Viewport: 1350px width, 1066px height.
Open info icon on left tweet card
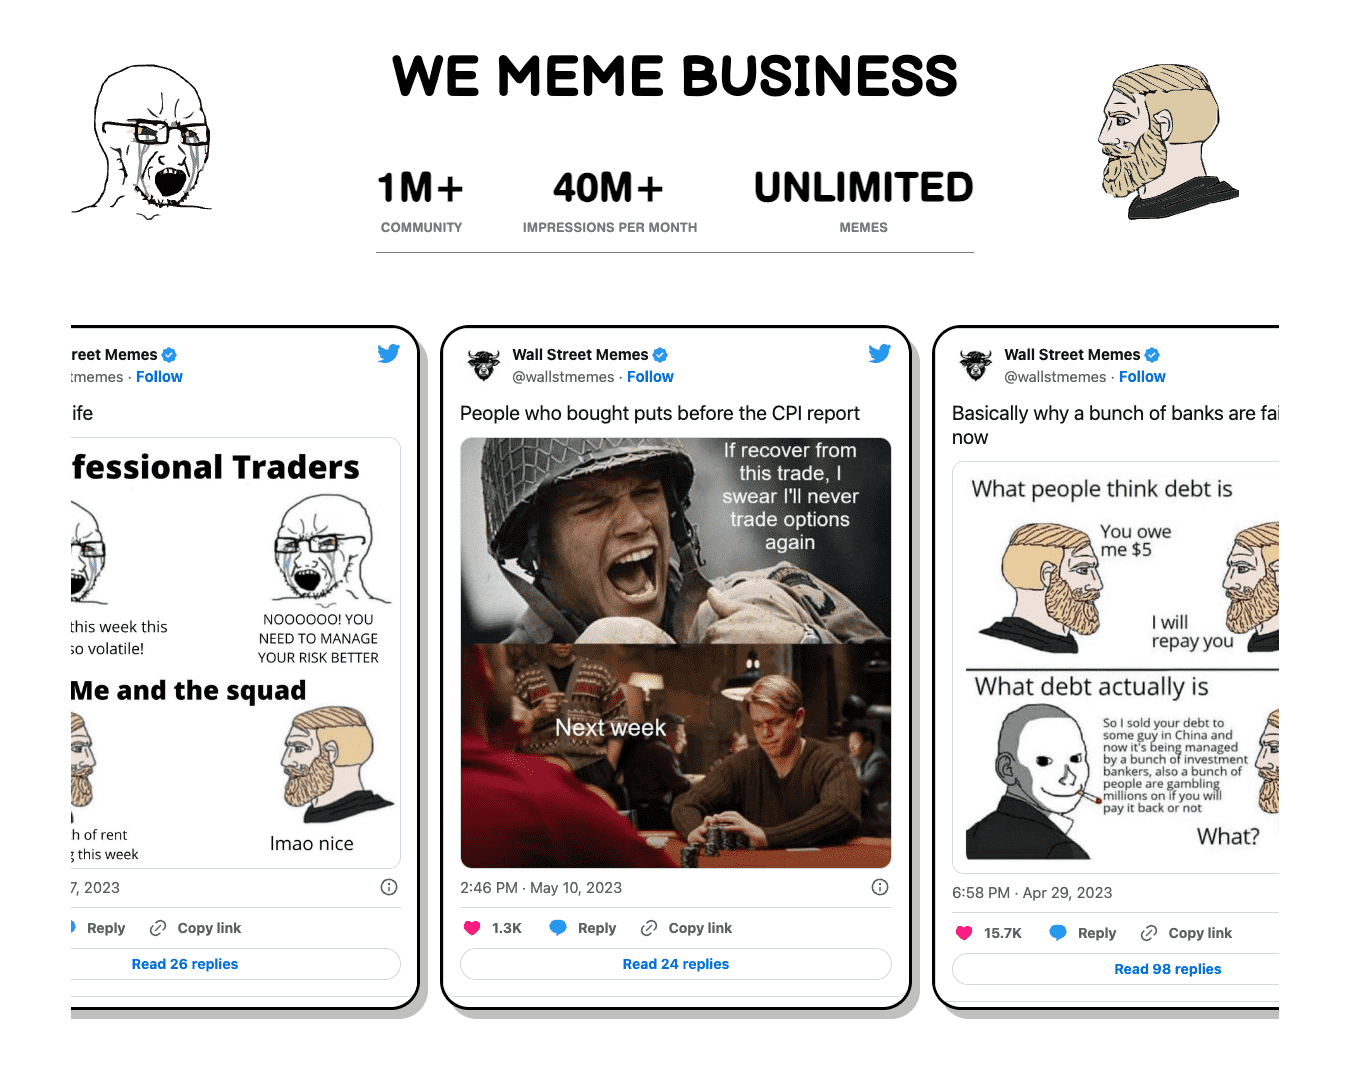(389, 887)
